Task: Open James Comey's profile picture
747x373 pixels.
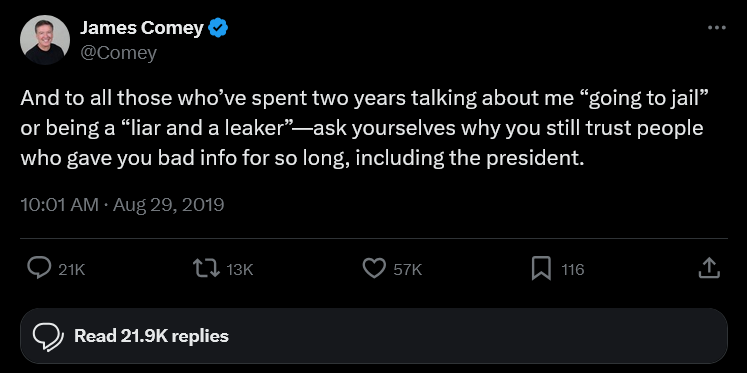Action: coord(45,40)
